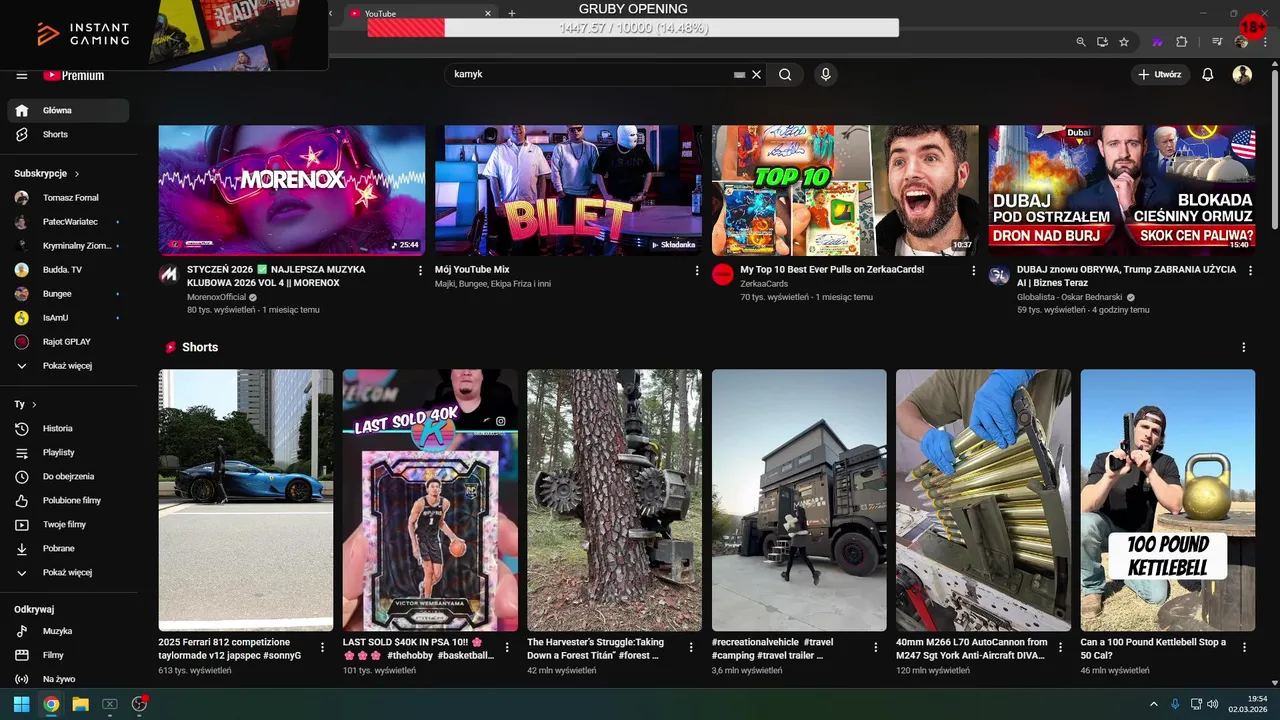Image resolution: width=1280 pixels, height=720 pixels.
Task: Run search with the magnifier button
Action: (x=785, y=74)
